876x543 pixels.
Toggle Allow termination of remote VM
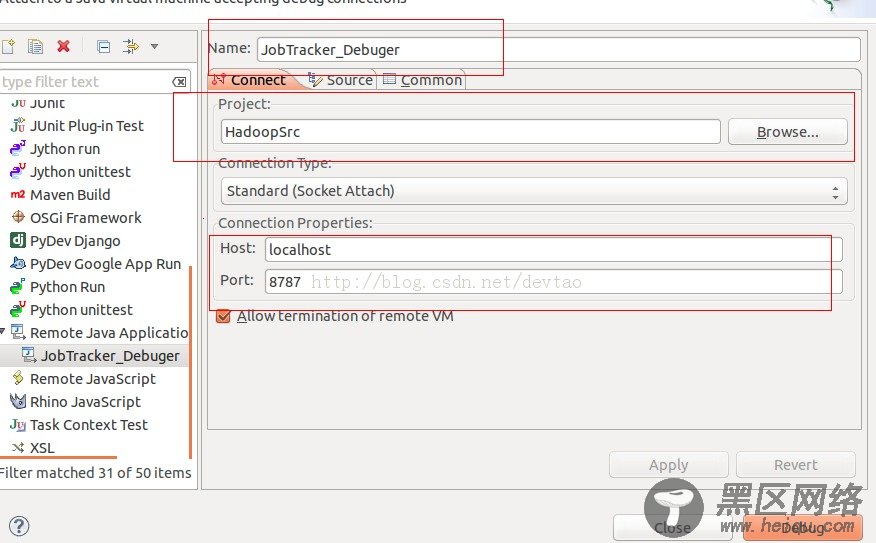[x=223, y=316]
